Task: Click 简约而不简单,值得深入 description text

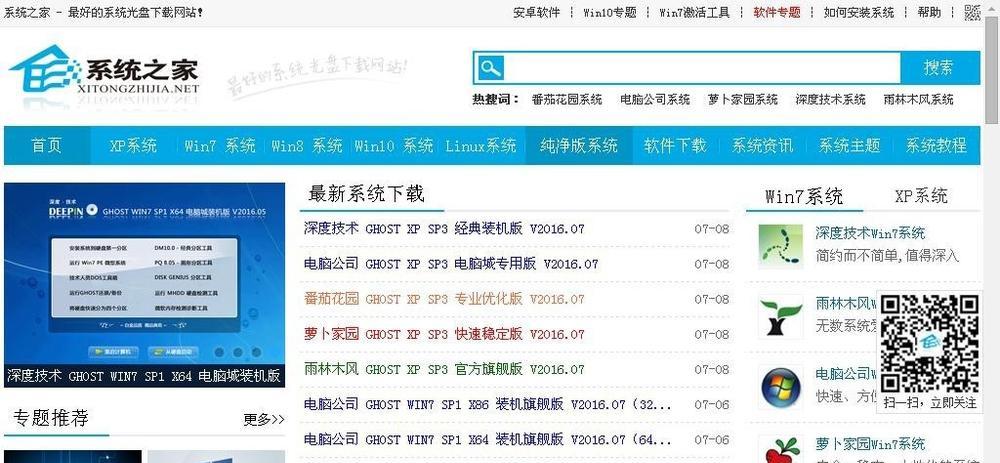Action: tap(887, 256)
